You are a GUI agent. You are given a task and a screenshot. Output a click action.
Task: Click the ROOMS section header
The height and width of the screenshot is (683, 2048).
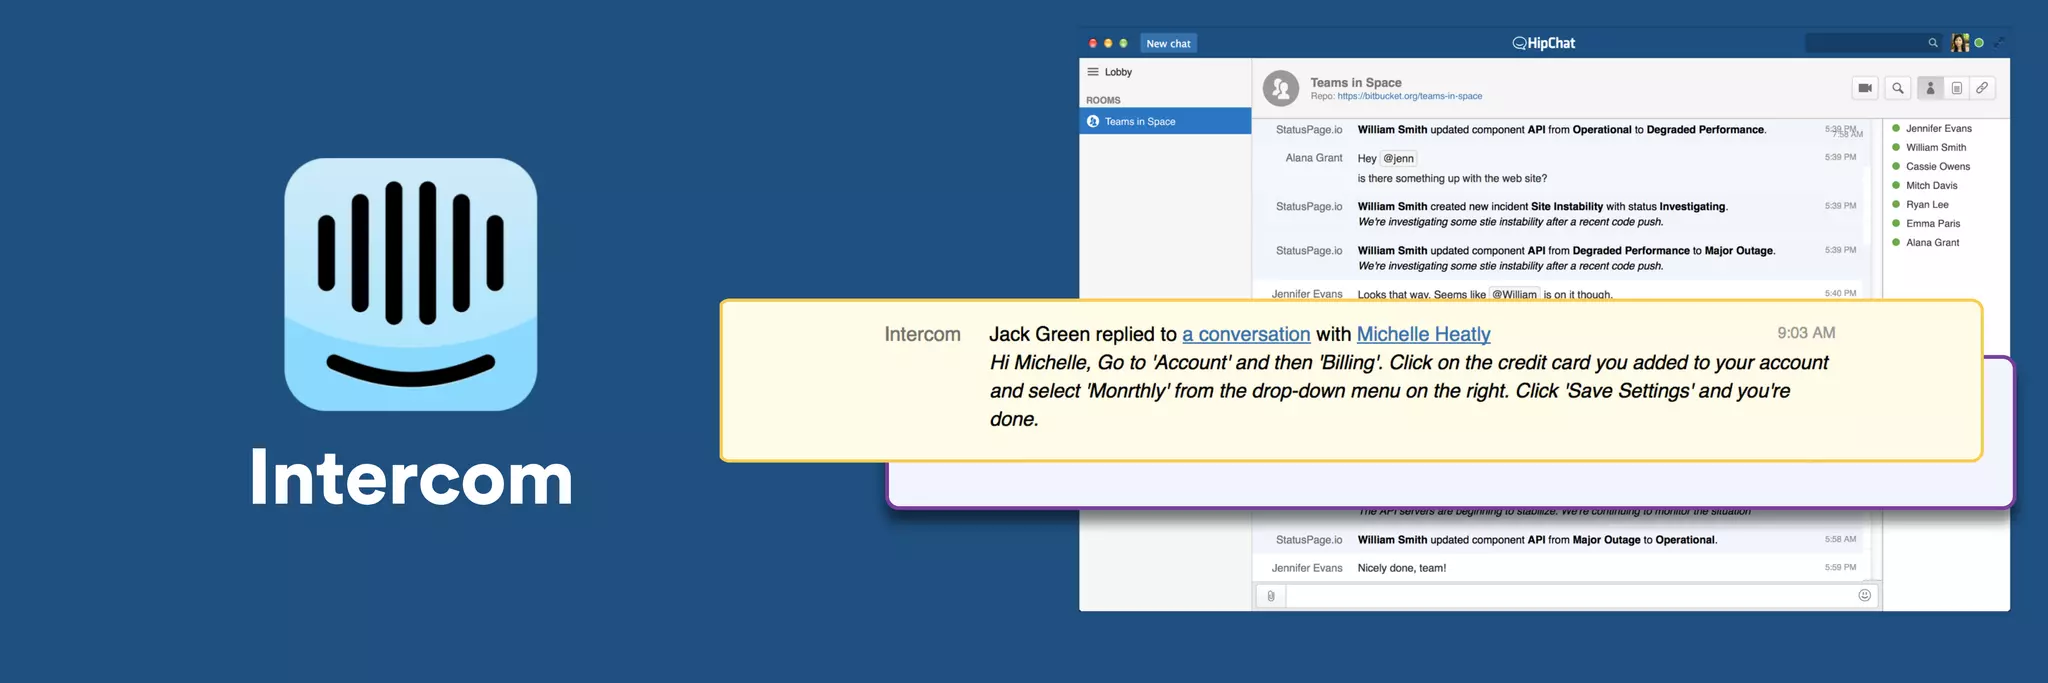[1103, 100]
